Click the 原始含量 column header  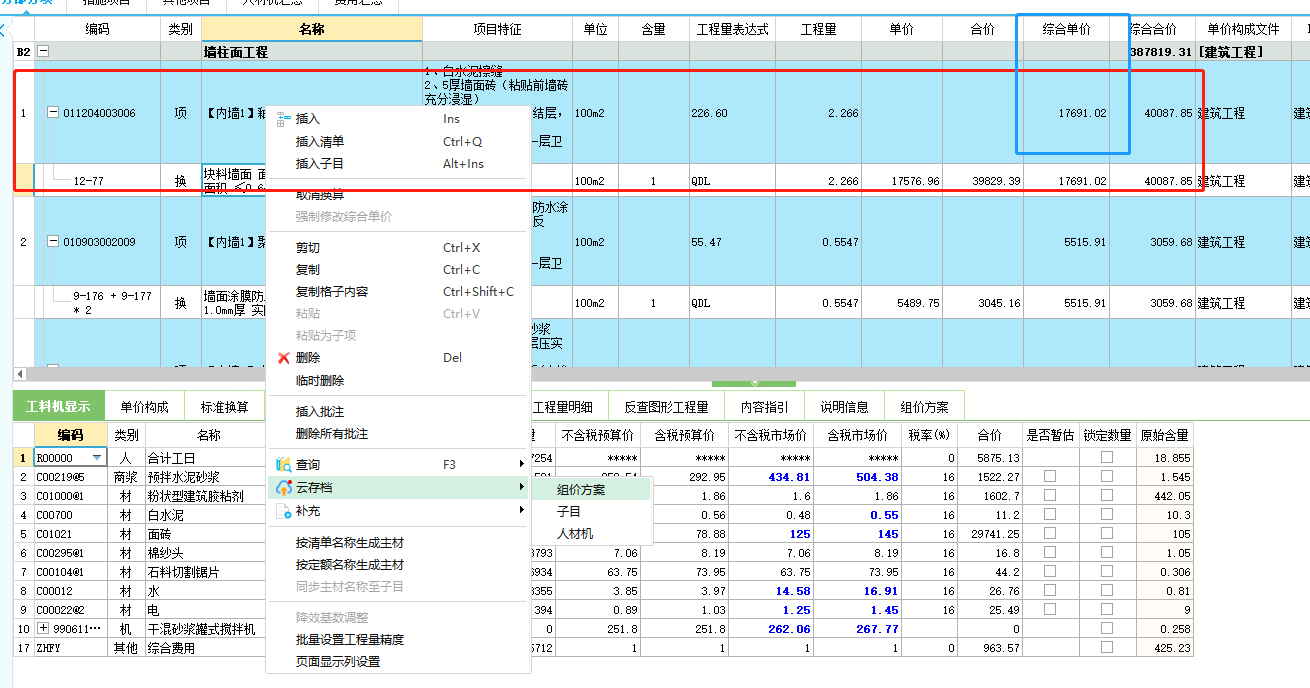1164,435
